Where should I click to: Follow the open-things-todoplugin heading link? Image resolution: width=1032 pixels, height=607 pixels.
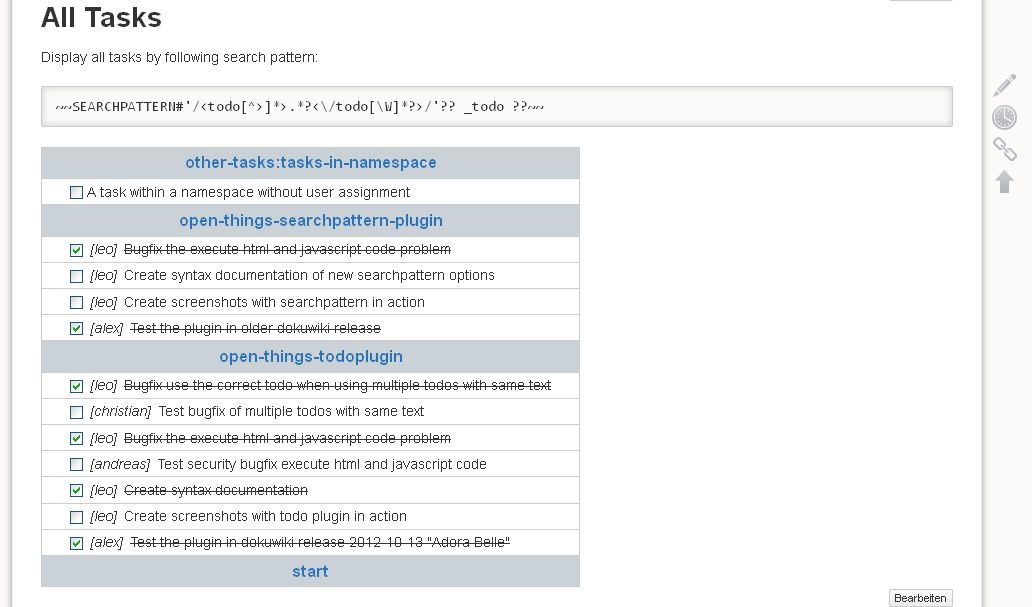[x=310, y=357]
